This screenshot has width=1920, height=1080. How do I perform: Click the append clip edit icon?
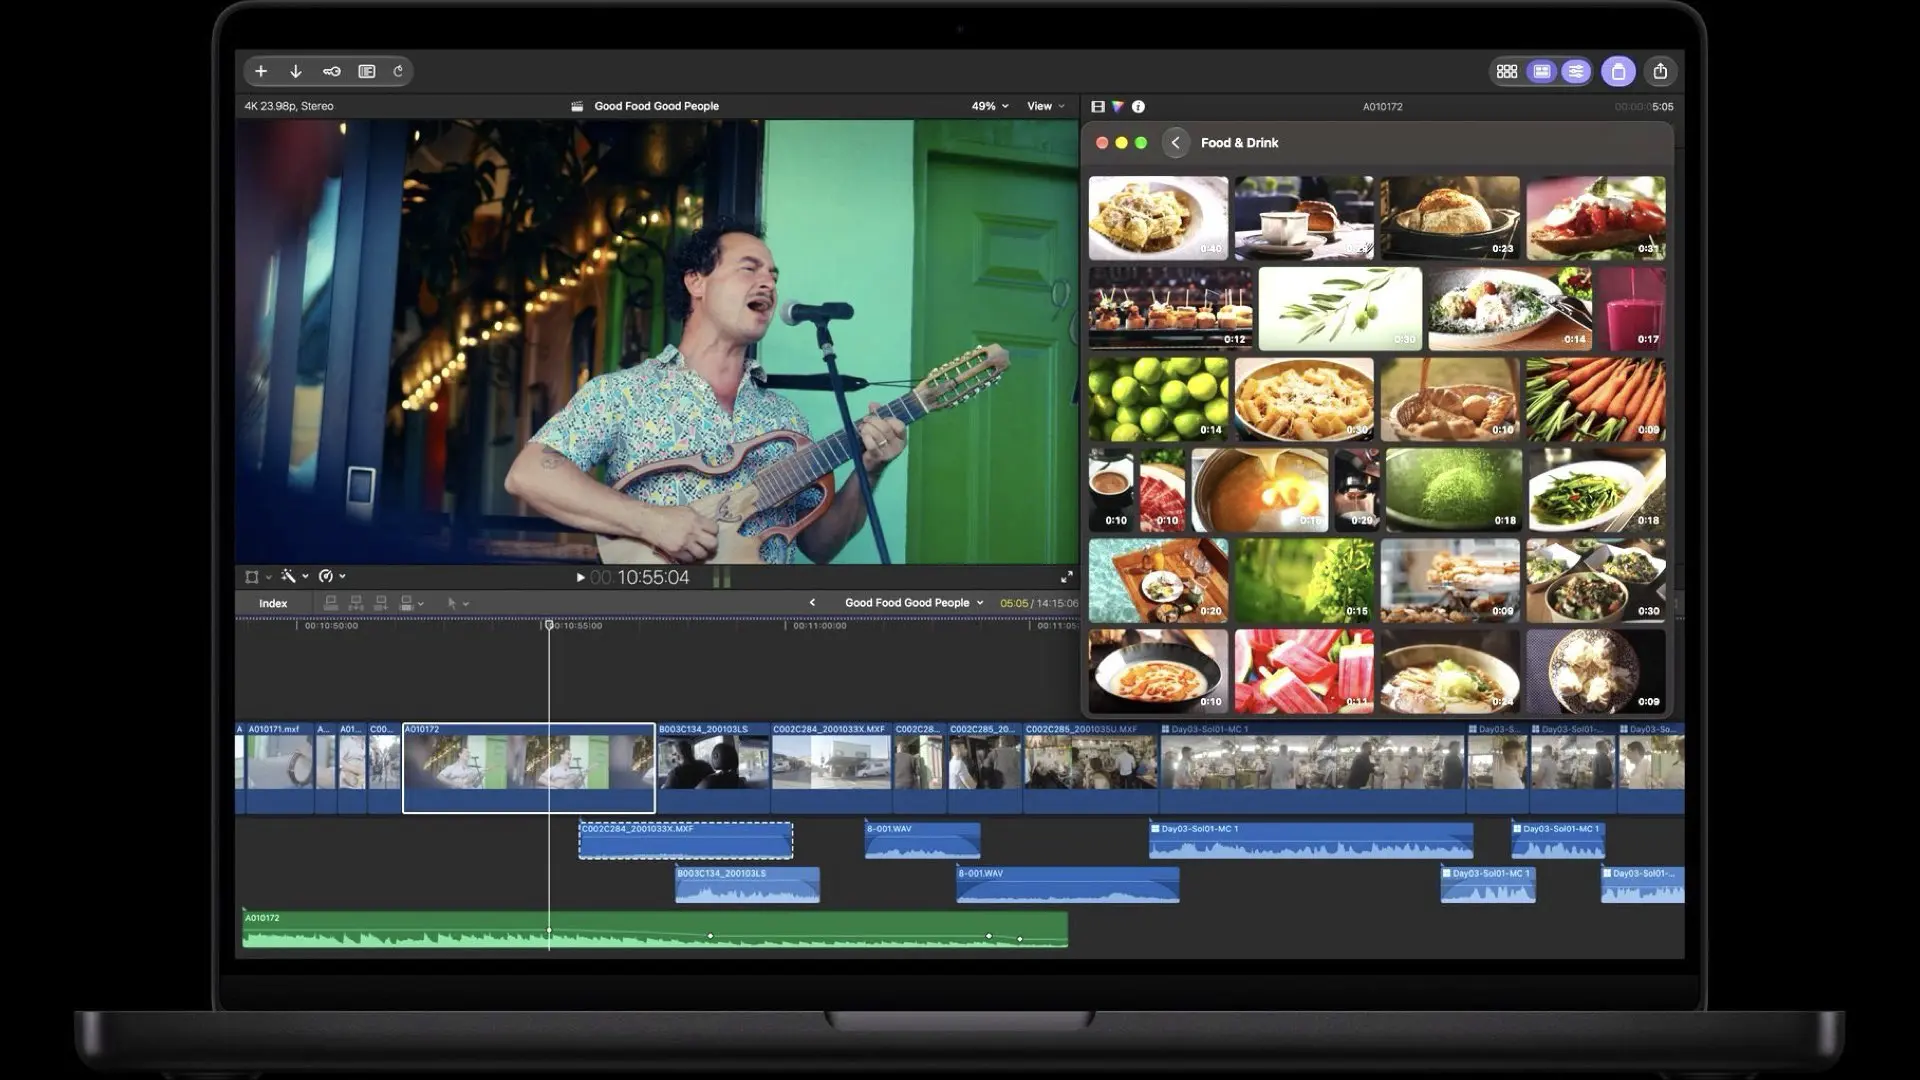click(x=381, y=603)
